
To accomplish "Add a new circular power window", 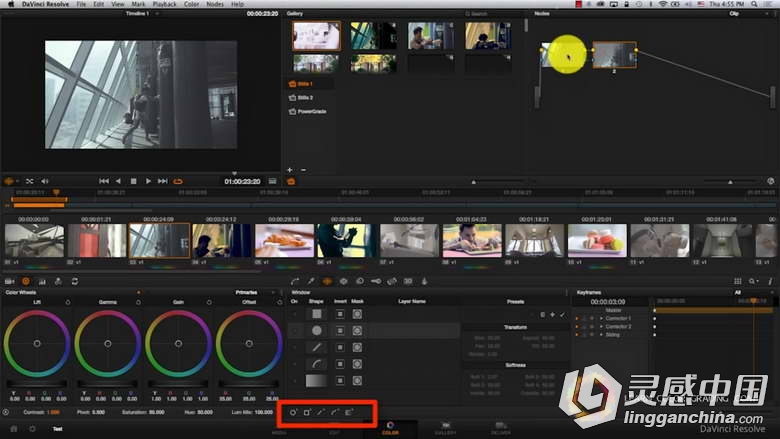I will pos(293,412).
